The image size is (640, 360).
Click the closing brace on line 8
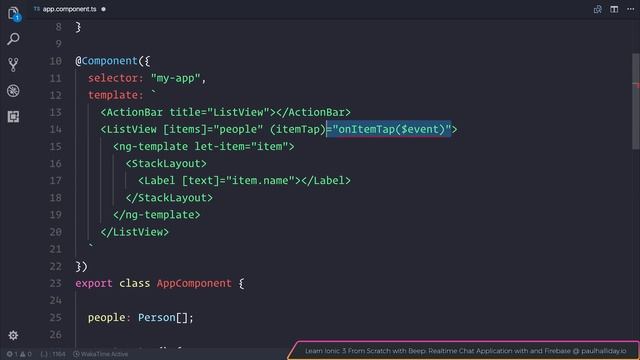point(78,27)
